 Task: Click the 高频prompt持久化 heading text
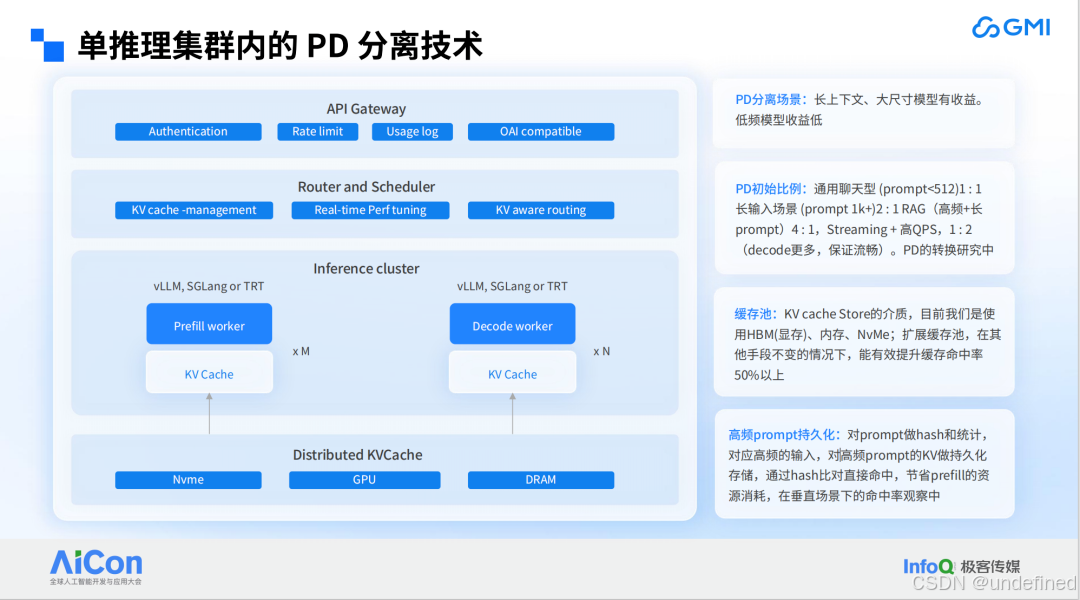[784, 435]
